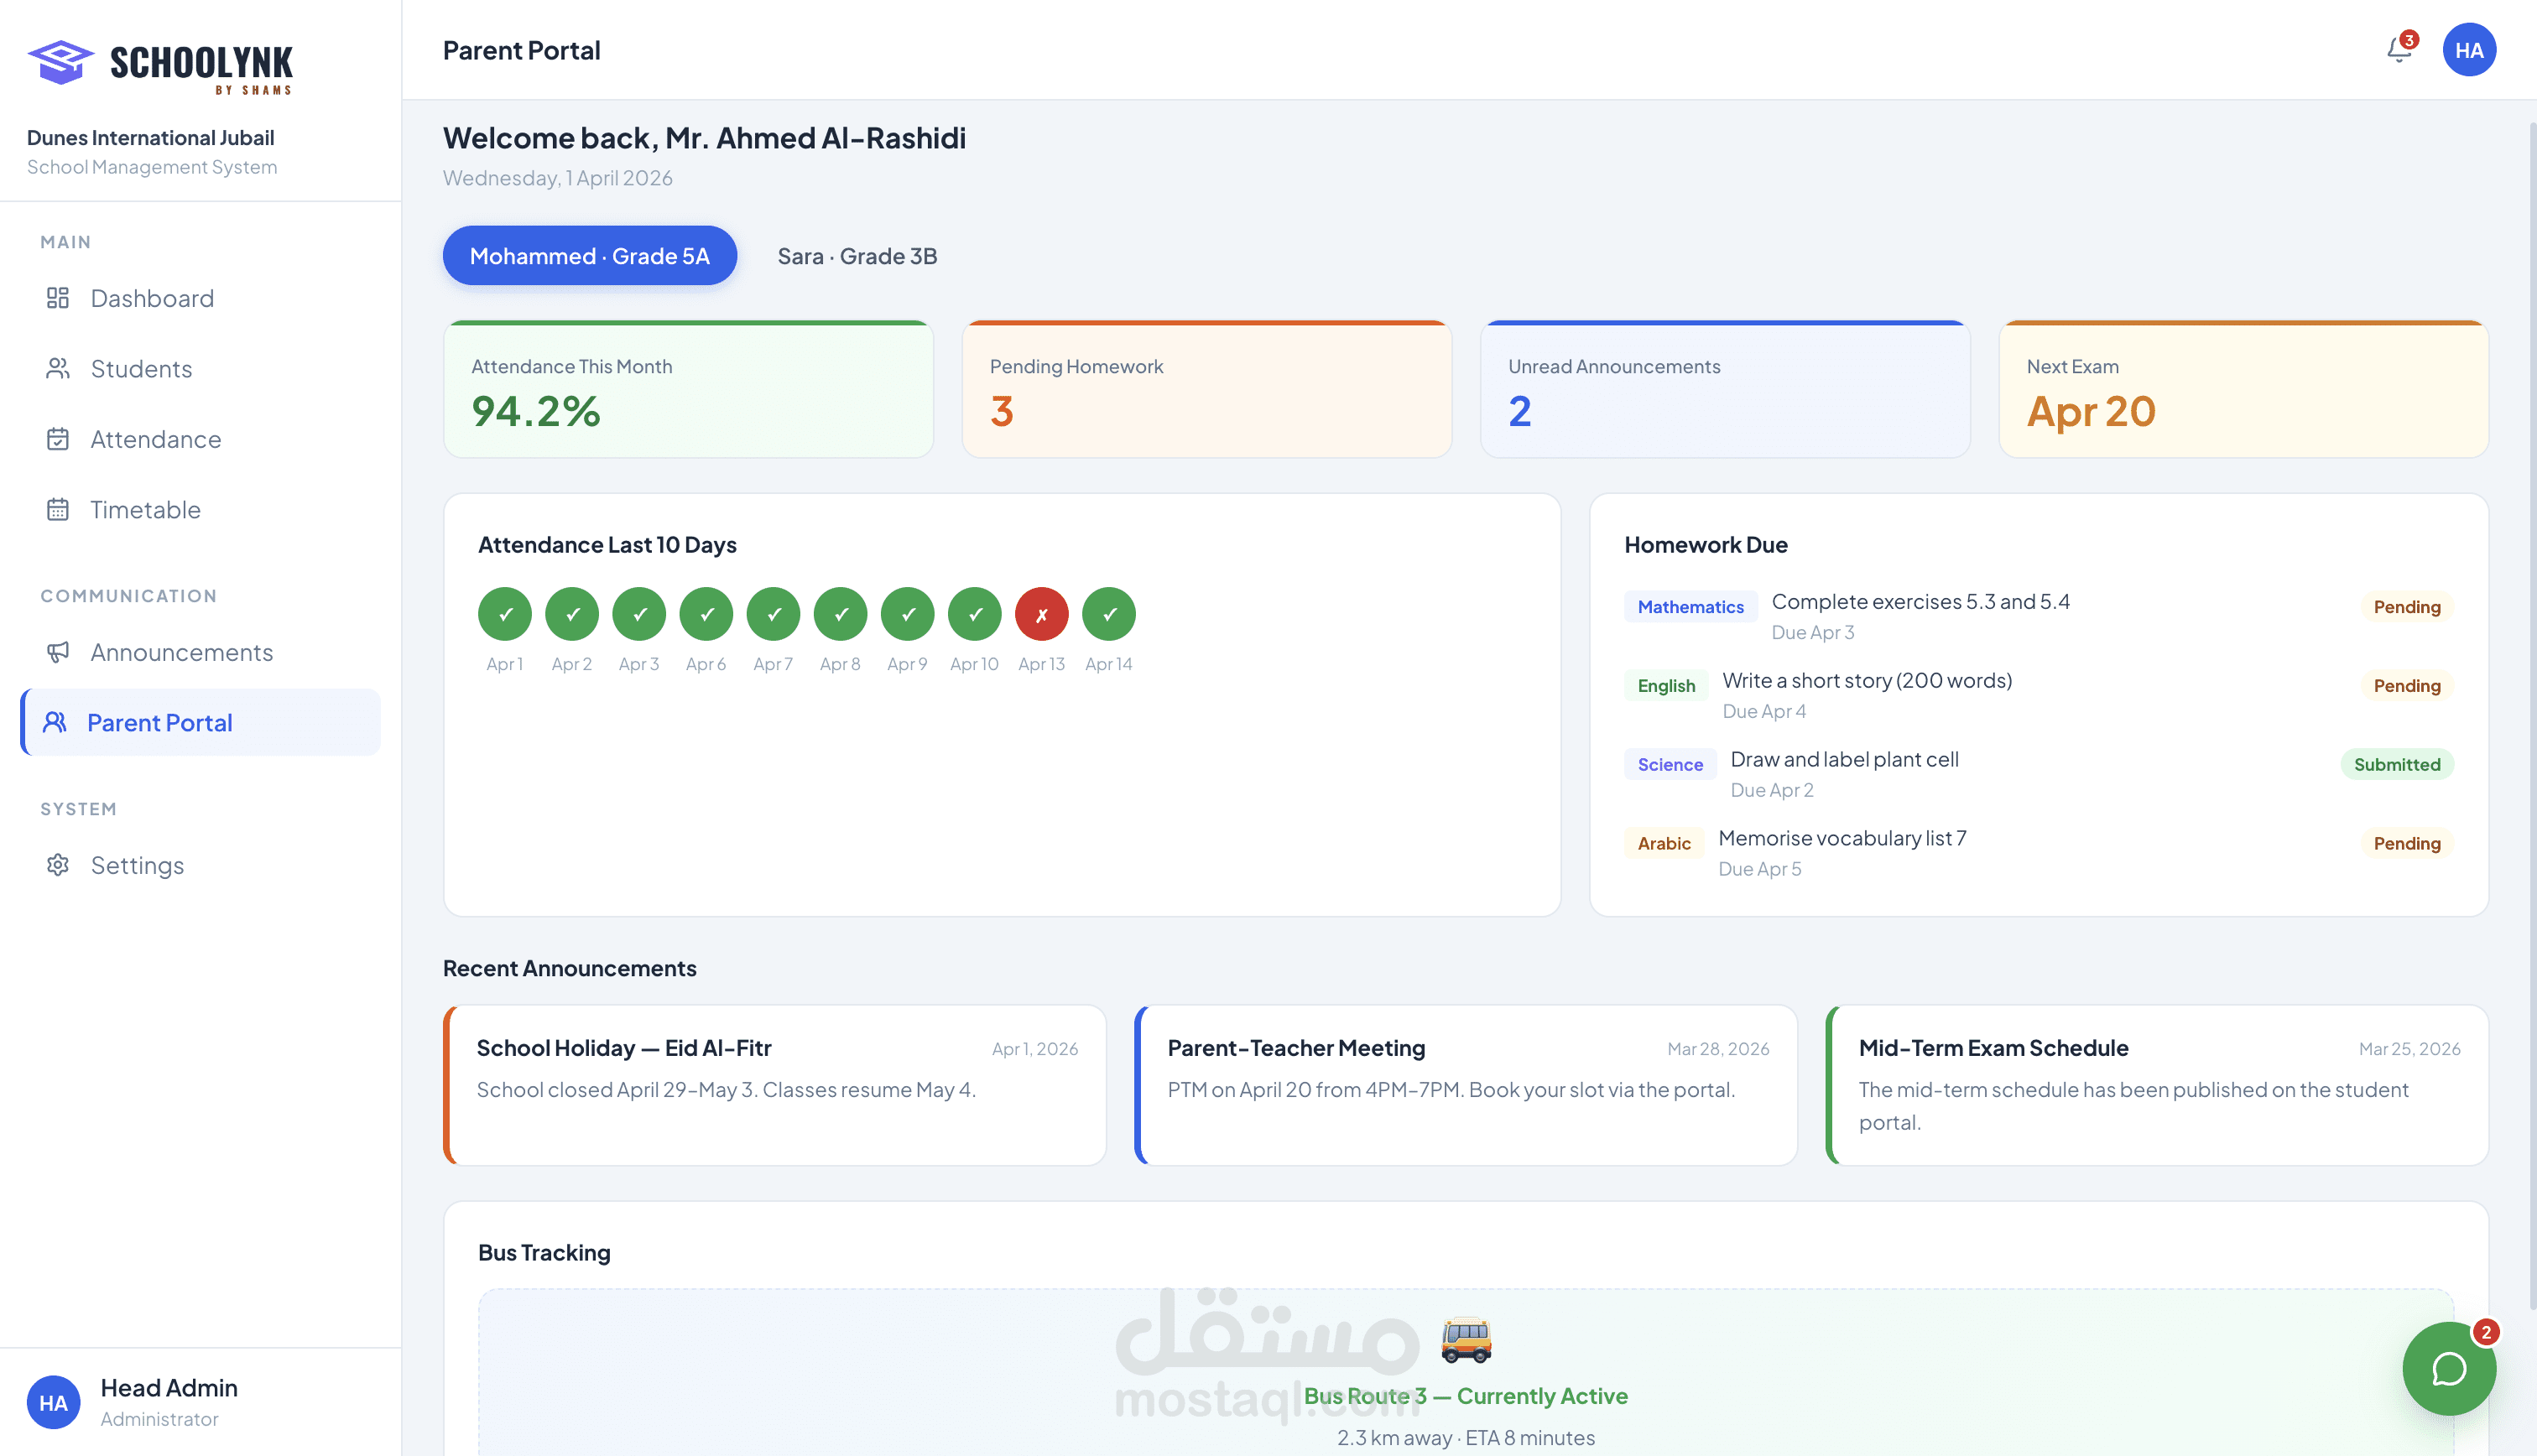Click the bus emoji in Bus Tracking

click(1465, 1340)
